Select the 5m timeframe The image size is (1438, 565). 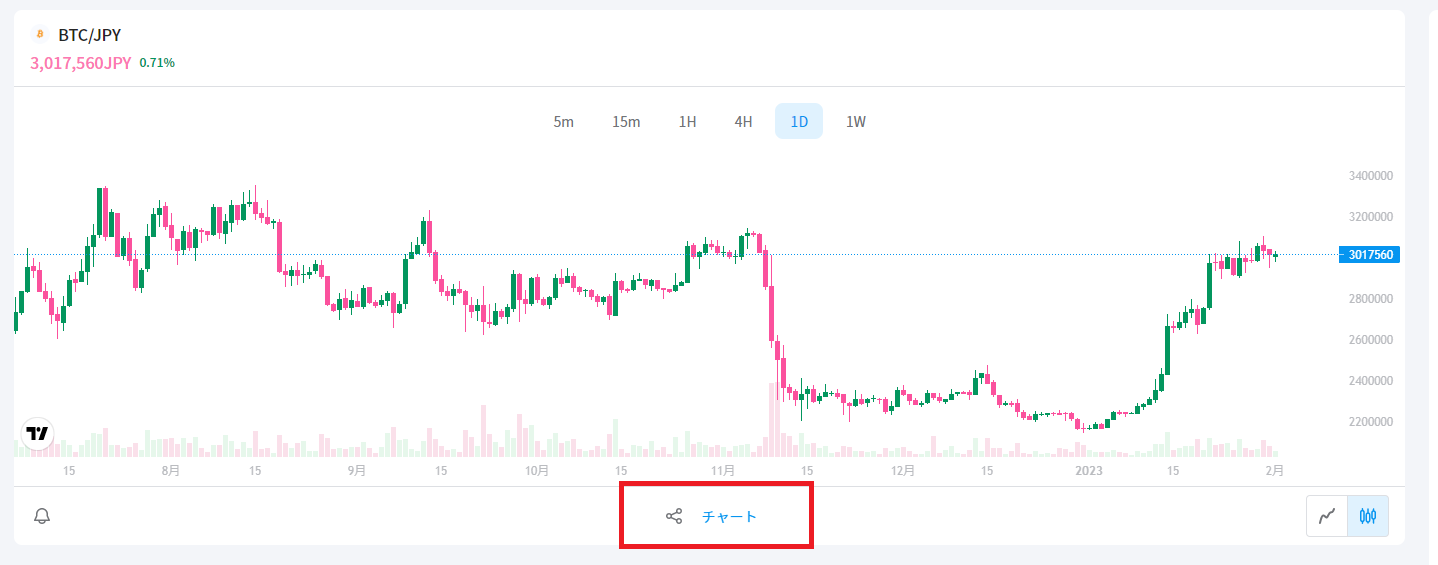[x=564, y=122]
